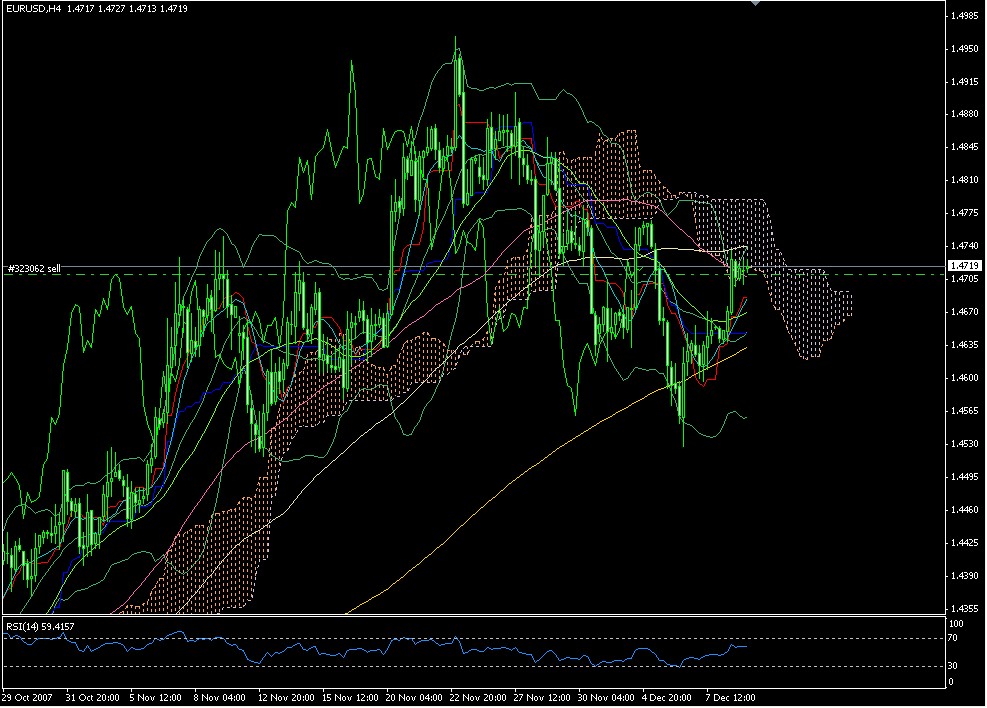Click the 1.4810 price axis label

point(965,180)
